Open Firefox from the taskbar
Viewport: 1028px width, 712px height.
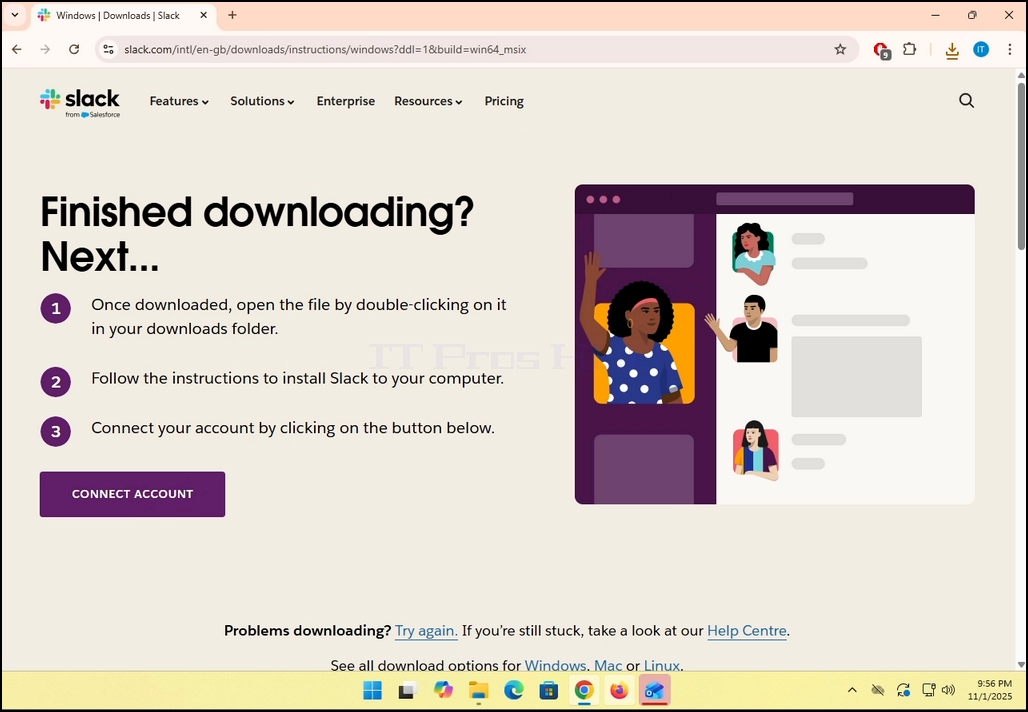pos(619,690)
